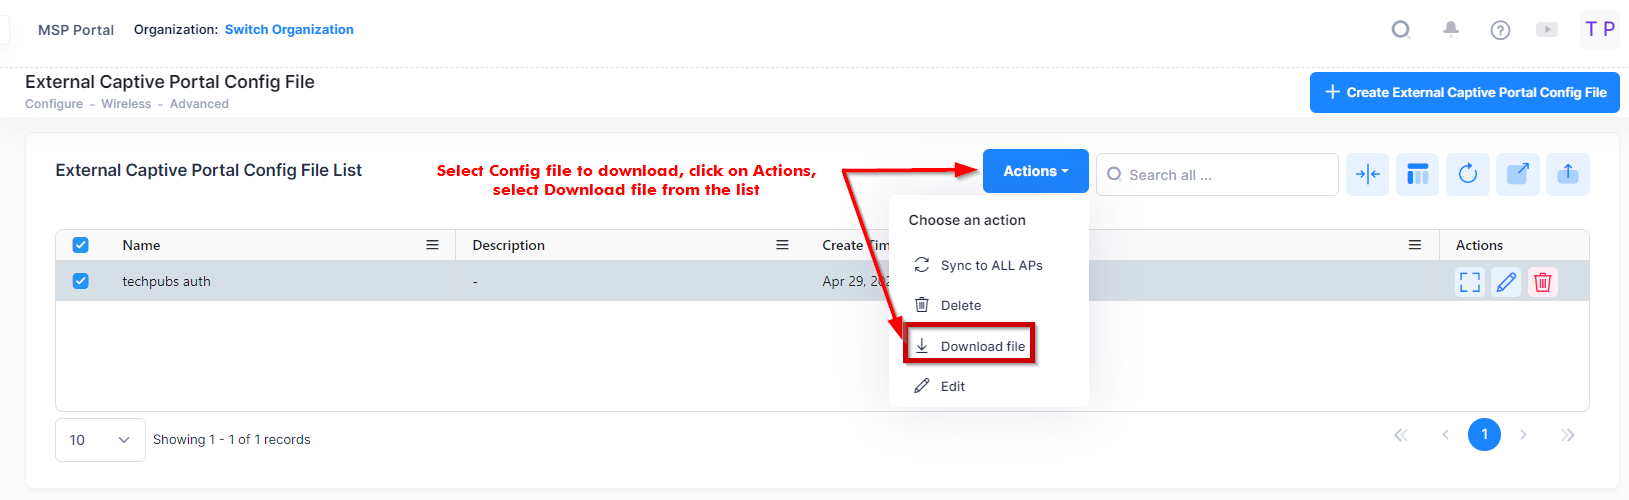Refresh the config file list
1629x500 pixels.
1467,175
